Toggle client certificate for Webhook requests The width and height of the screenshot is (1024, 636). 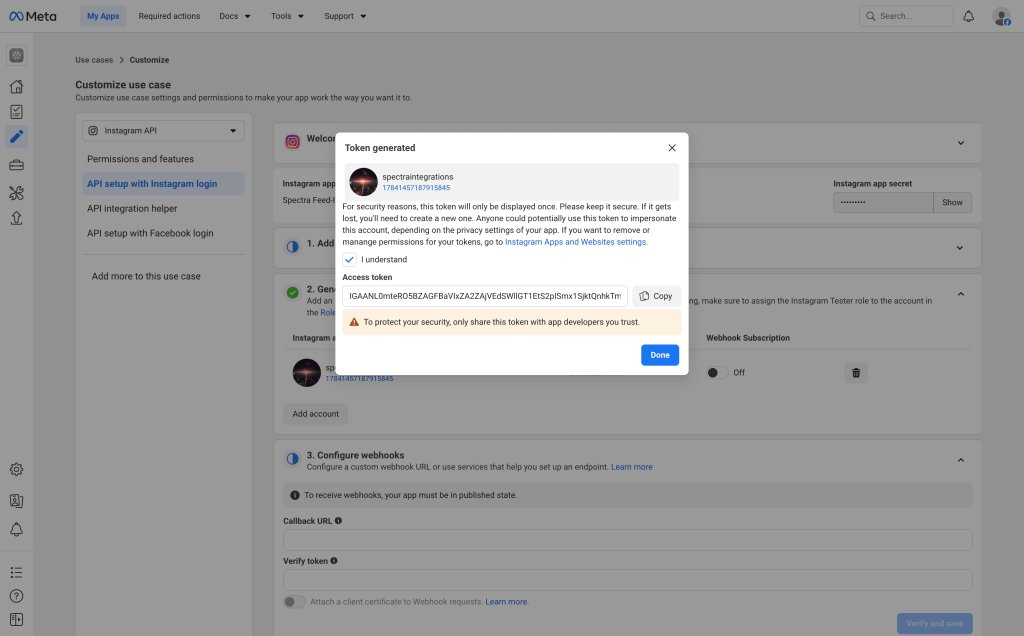pos(294,601)
